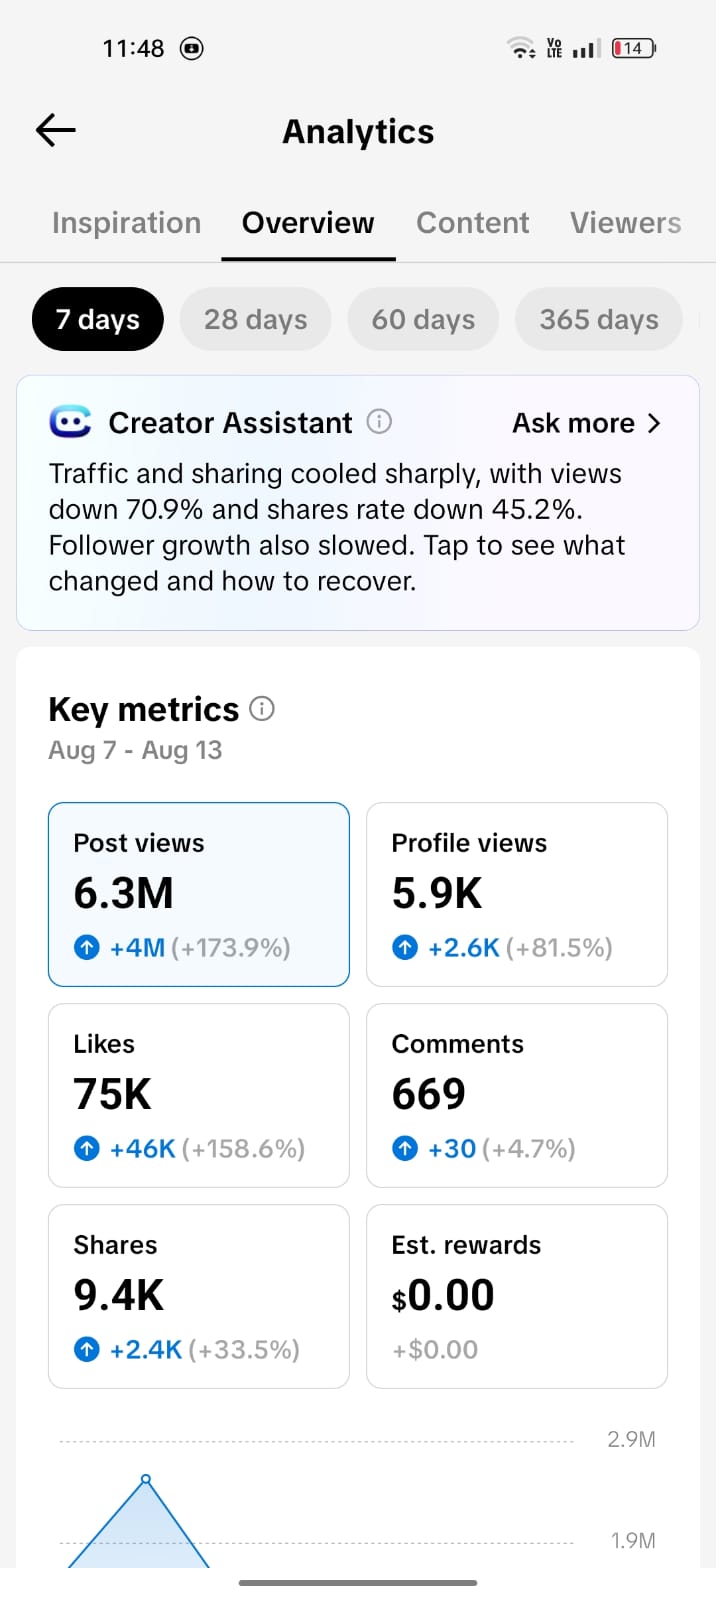Tap the Key metrics info icon
The width and height of the screenshot is (716, 1600).
(x=262, y=709)
